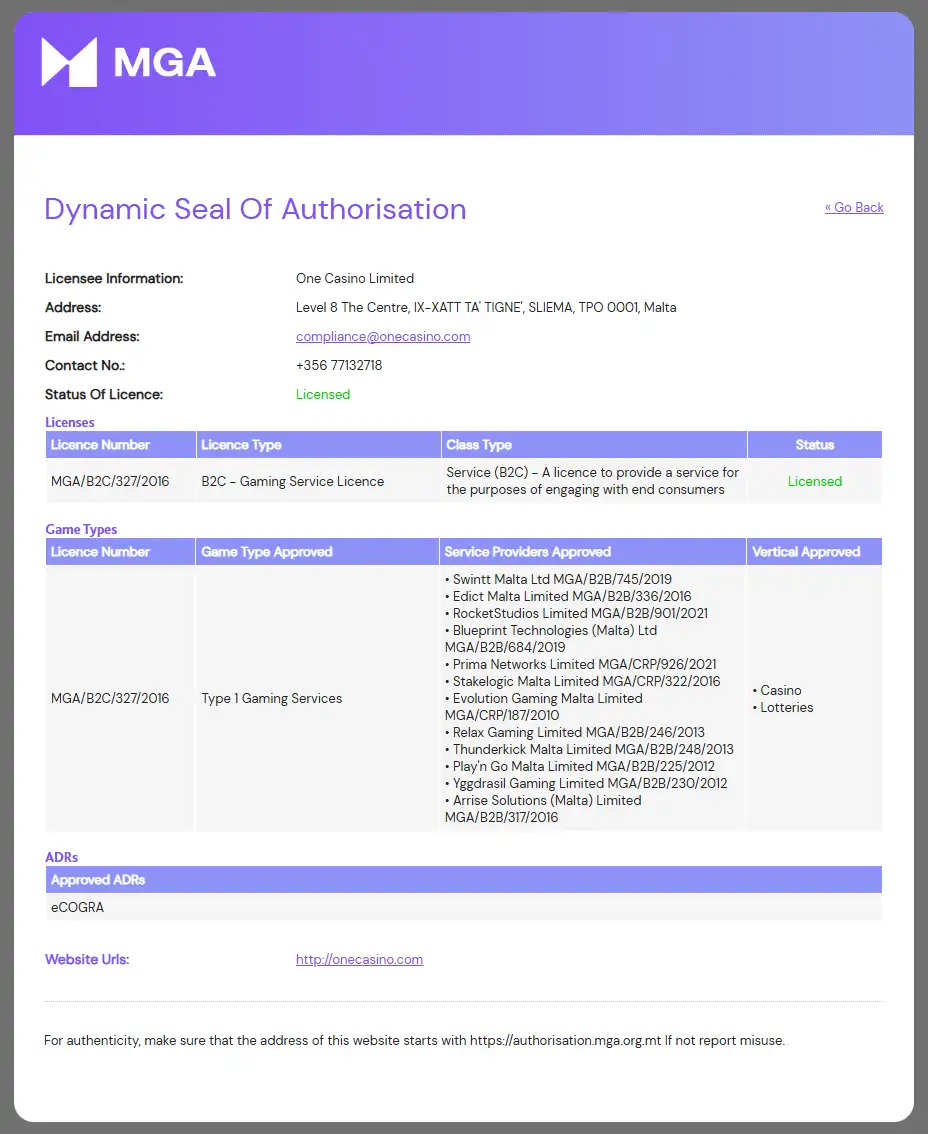Screen dimensions: 928x1134
Task: Select Evolution Gaming Malta Limited entry
Action: (x=544, y=707)
